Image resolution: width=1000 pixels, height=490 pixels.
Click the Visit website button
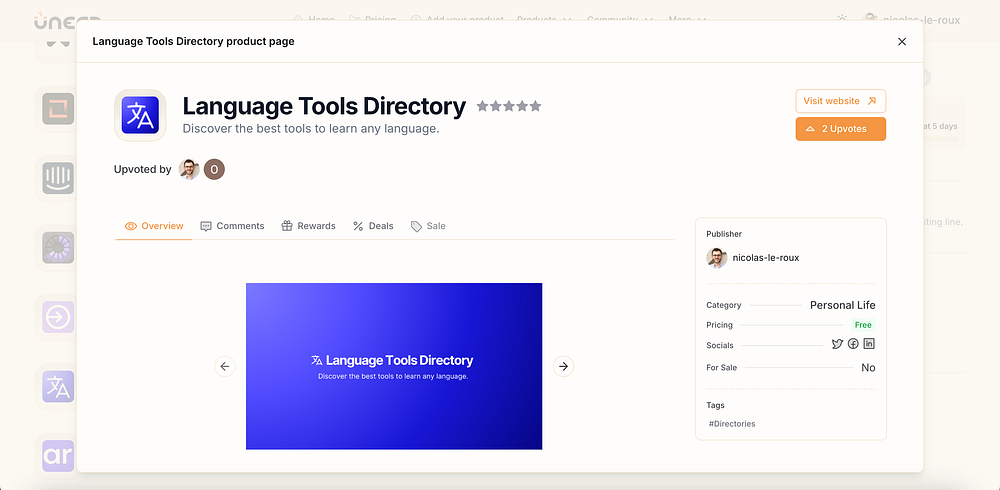pyautogui.click(x=841, y=101)
